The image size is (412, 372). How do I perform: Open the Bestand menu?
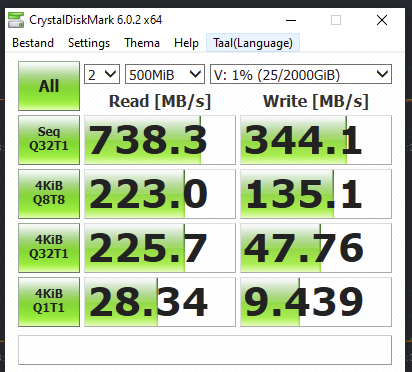[x=33, y=43]
